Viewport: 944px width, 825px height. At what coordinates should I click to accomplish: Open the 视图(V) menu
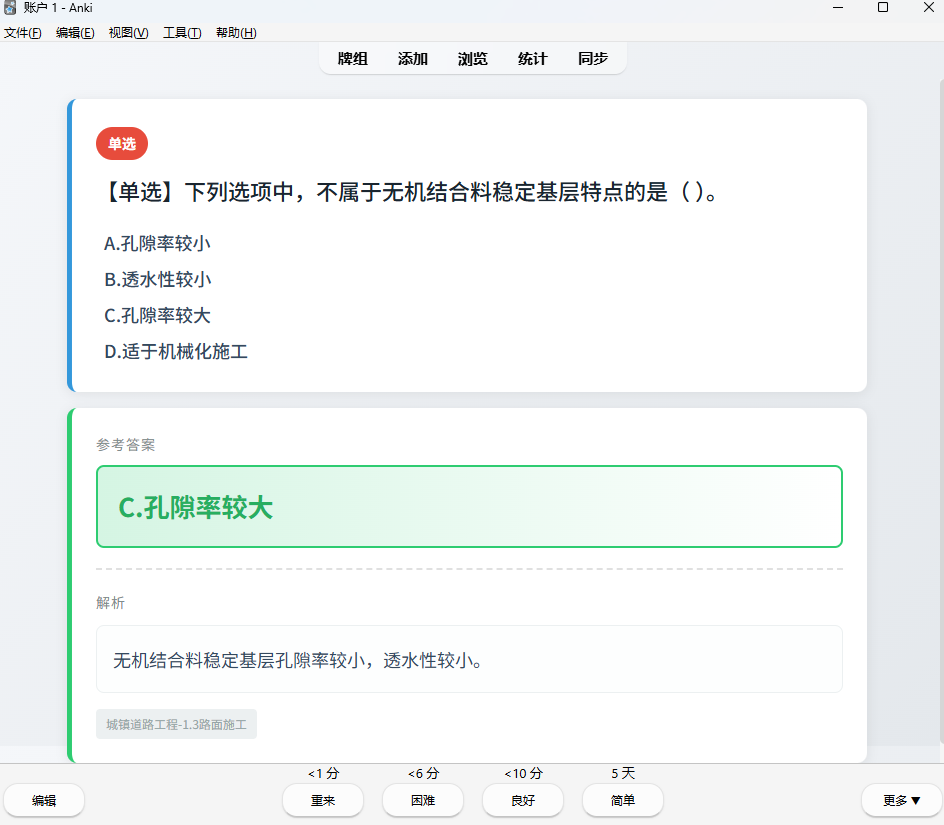[x=128, y=33]
